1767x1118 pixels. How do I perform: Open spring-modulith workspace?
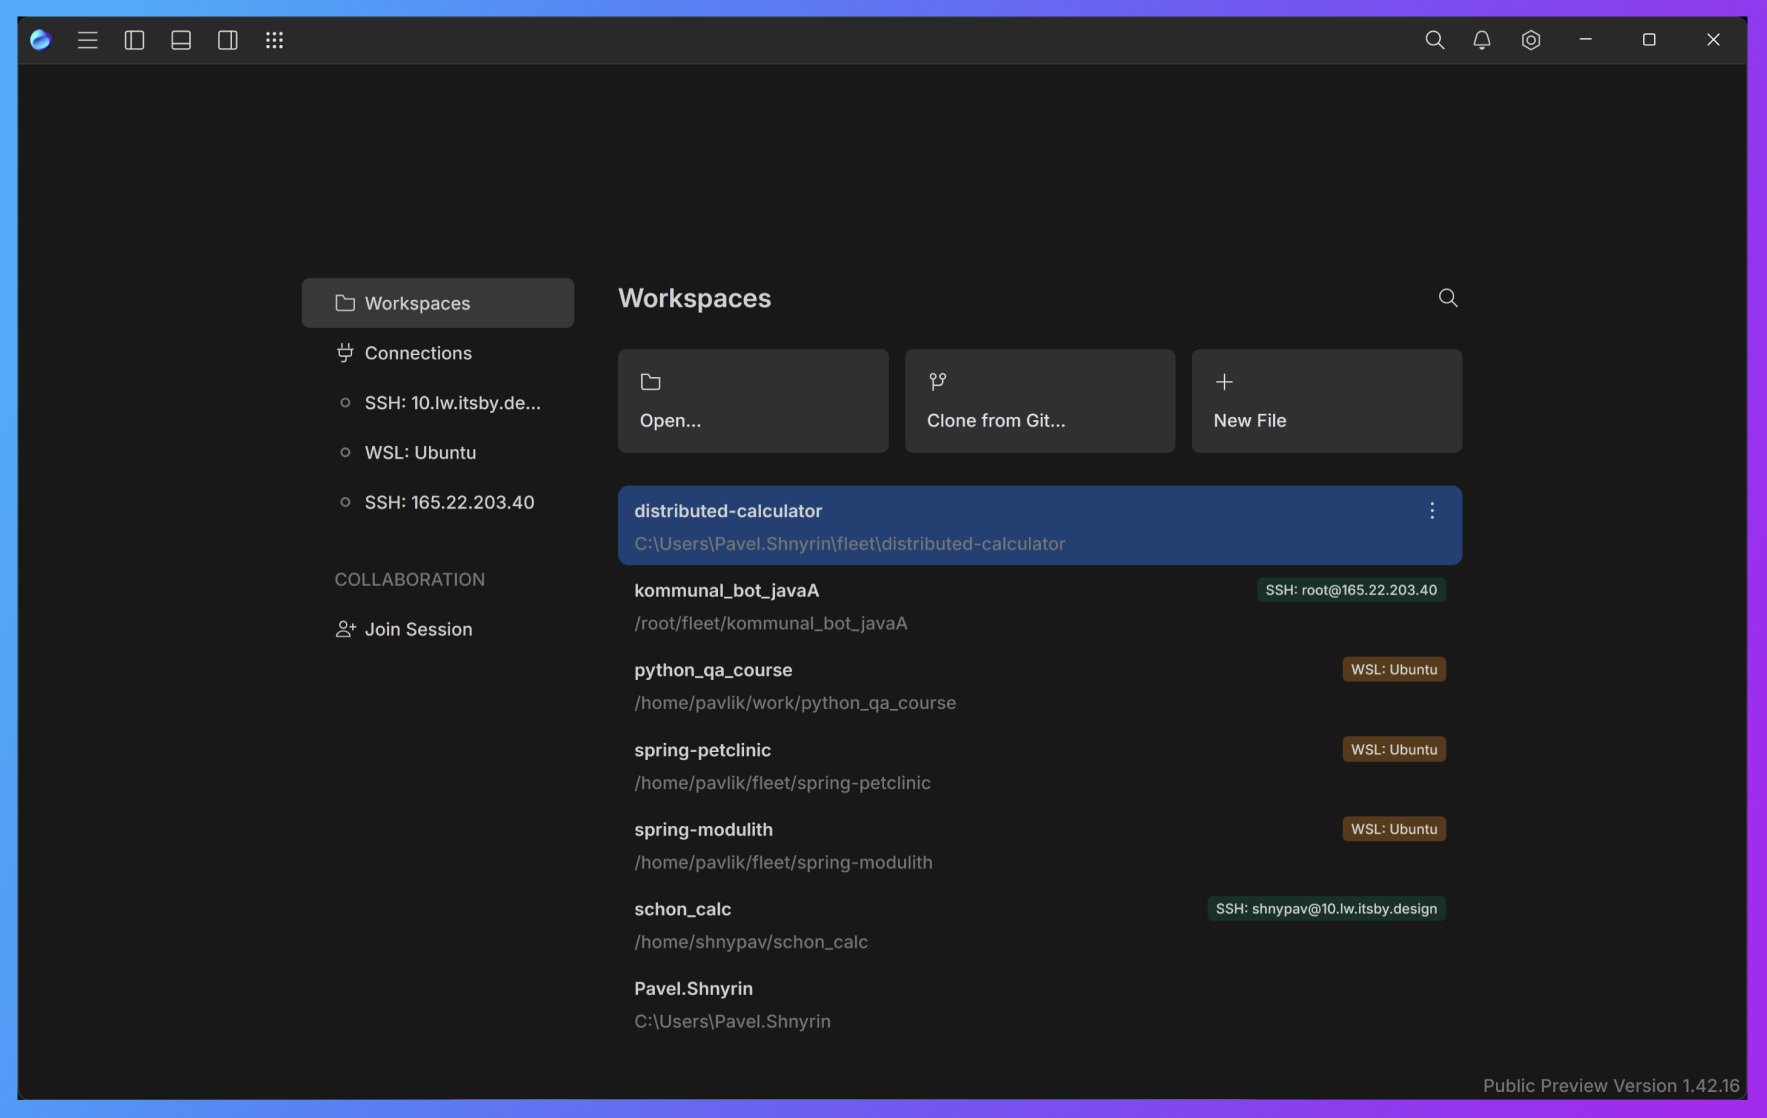point(1040,845)
